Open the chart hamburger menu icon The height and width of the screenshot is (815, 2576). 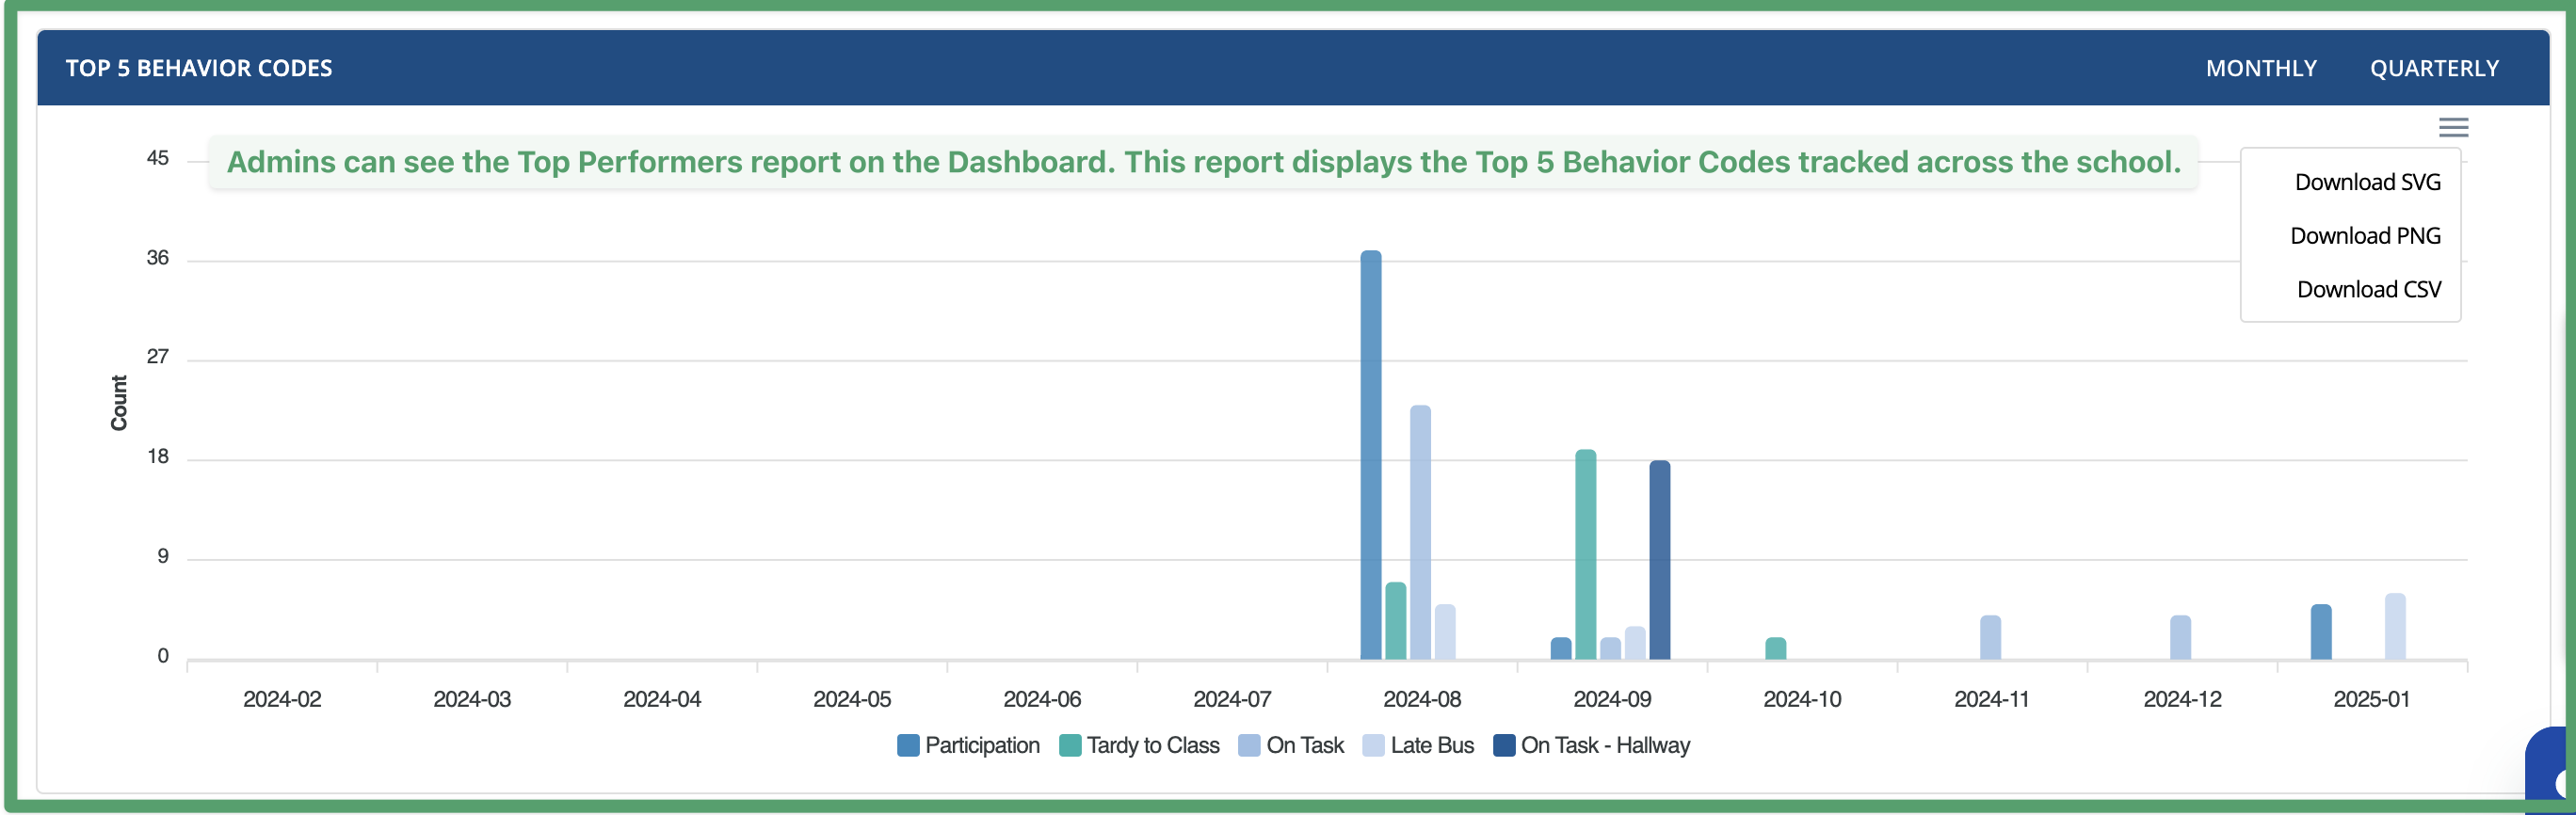pyautogui.click(x=2452, y=127)
